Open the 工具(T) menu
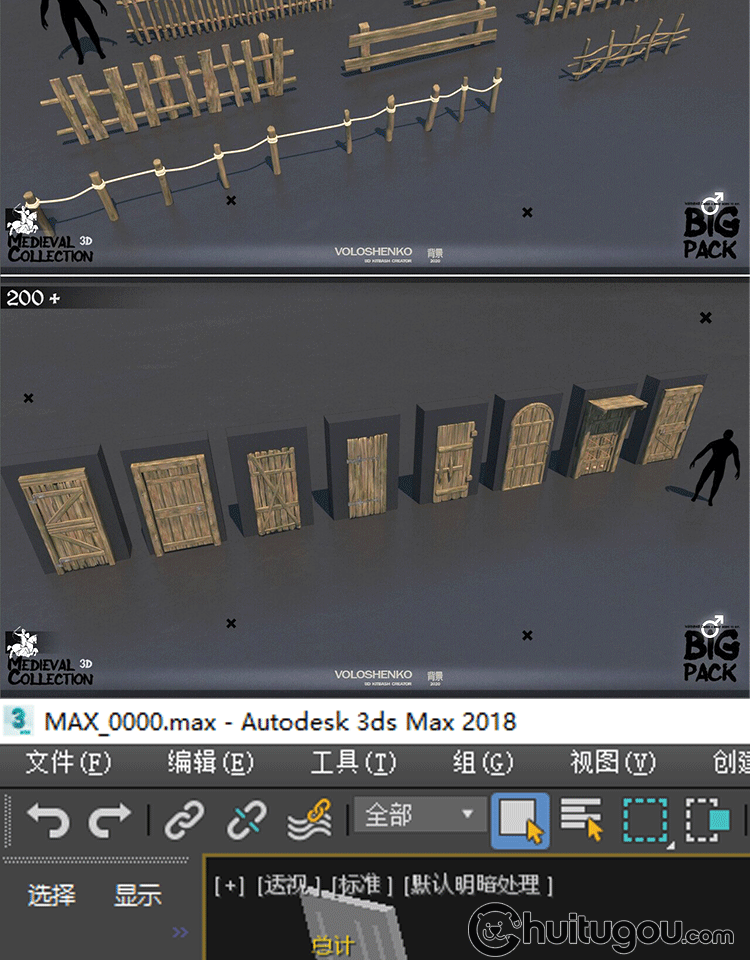Image resolution: width=750 pixels, height=960 pixels. point(353,763)
